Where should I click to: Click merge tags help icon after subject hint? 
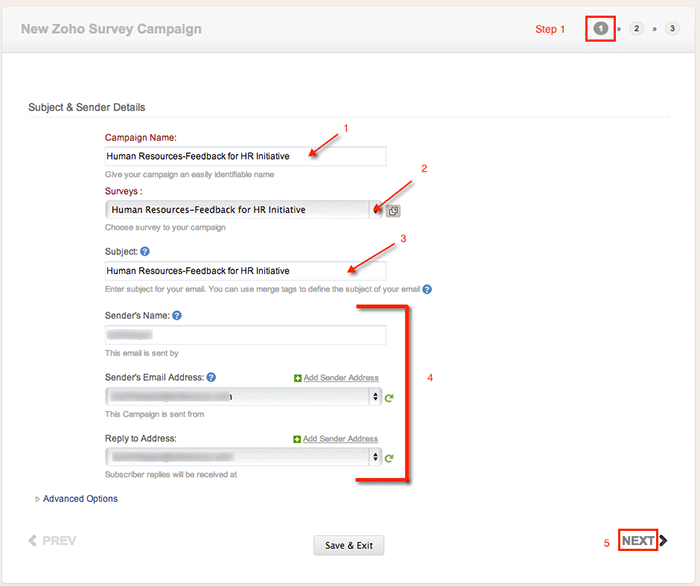[427, 289]
